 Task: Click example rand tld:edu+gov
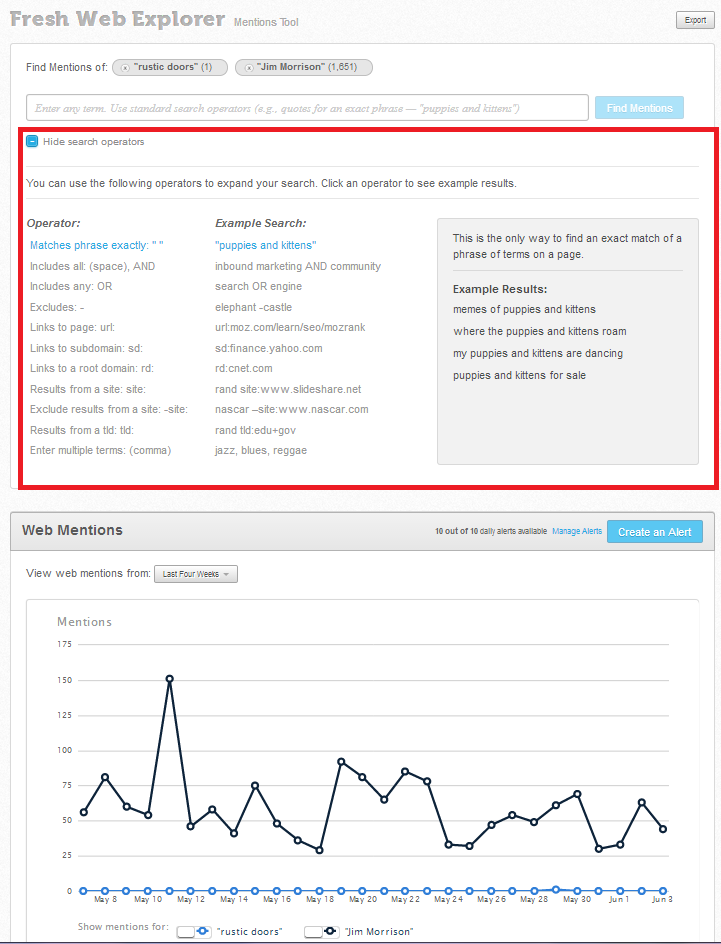pyautogui.click(x=255, y=430)
